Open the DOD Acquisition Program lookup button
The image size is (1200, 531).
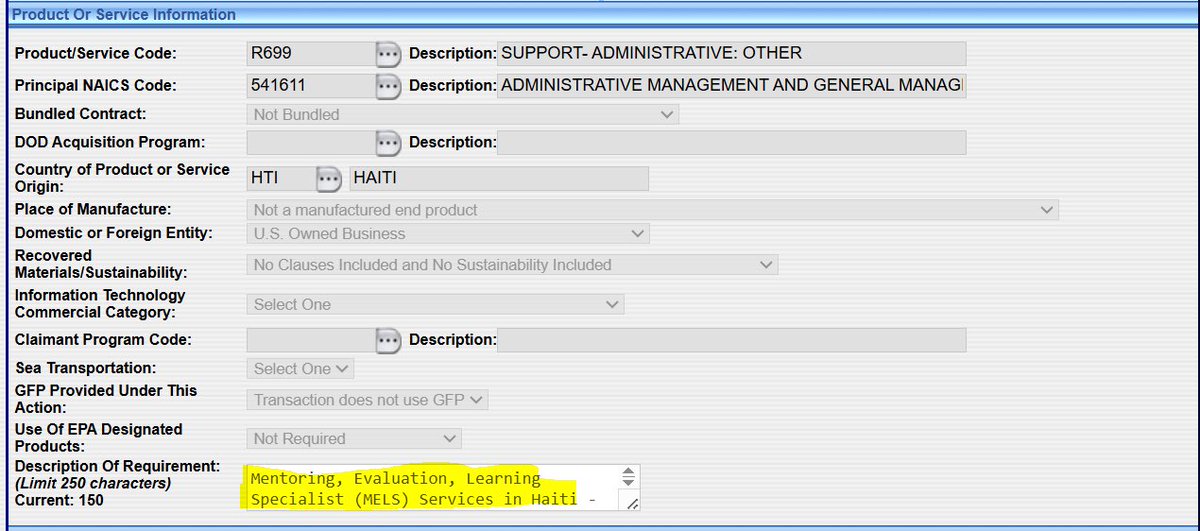[388, 143]
